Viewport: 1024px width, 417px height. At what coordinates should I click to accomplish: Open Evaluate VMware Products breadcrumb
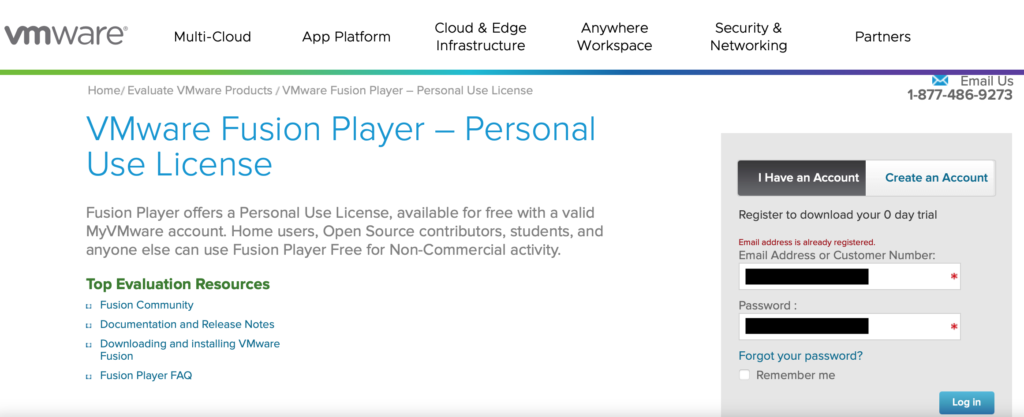pyautogui.click(x=199, y=90)
